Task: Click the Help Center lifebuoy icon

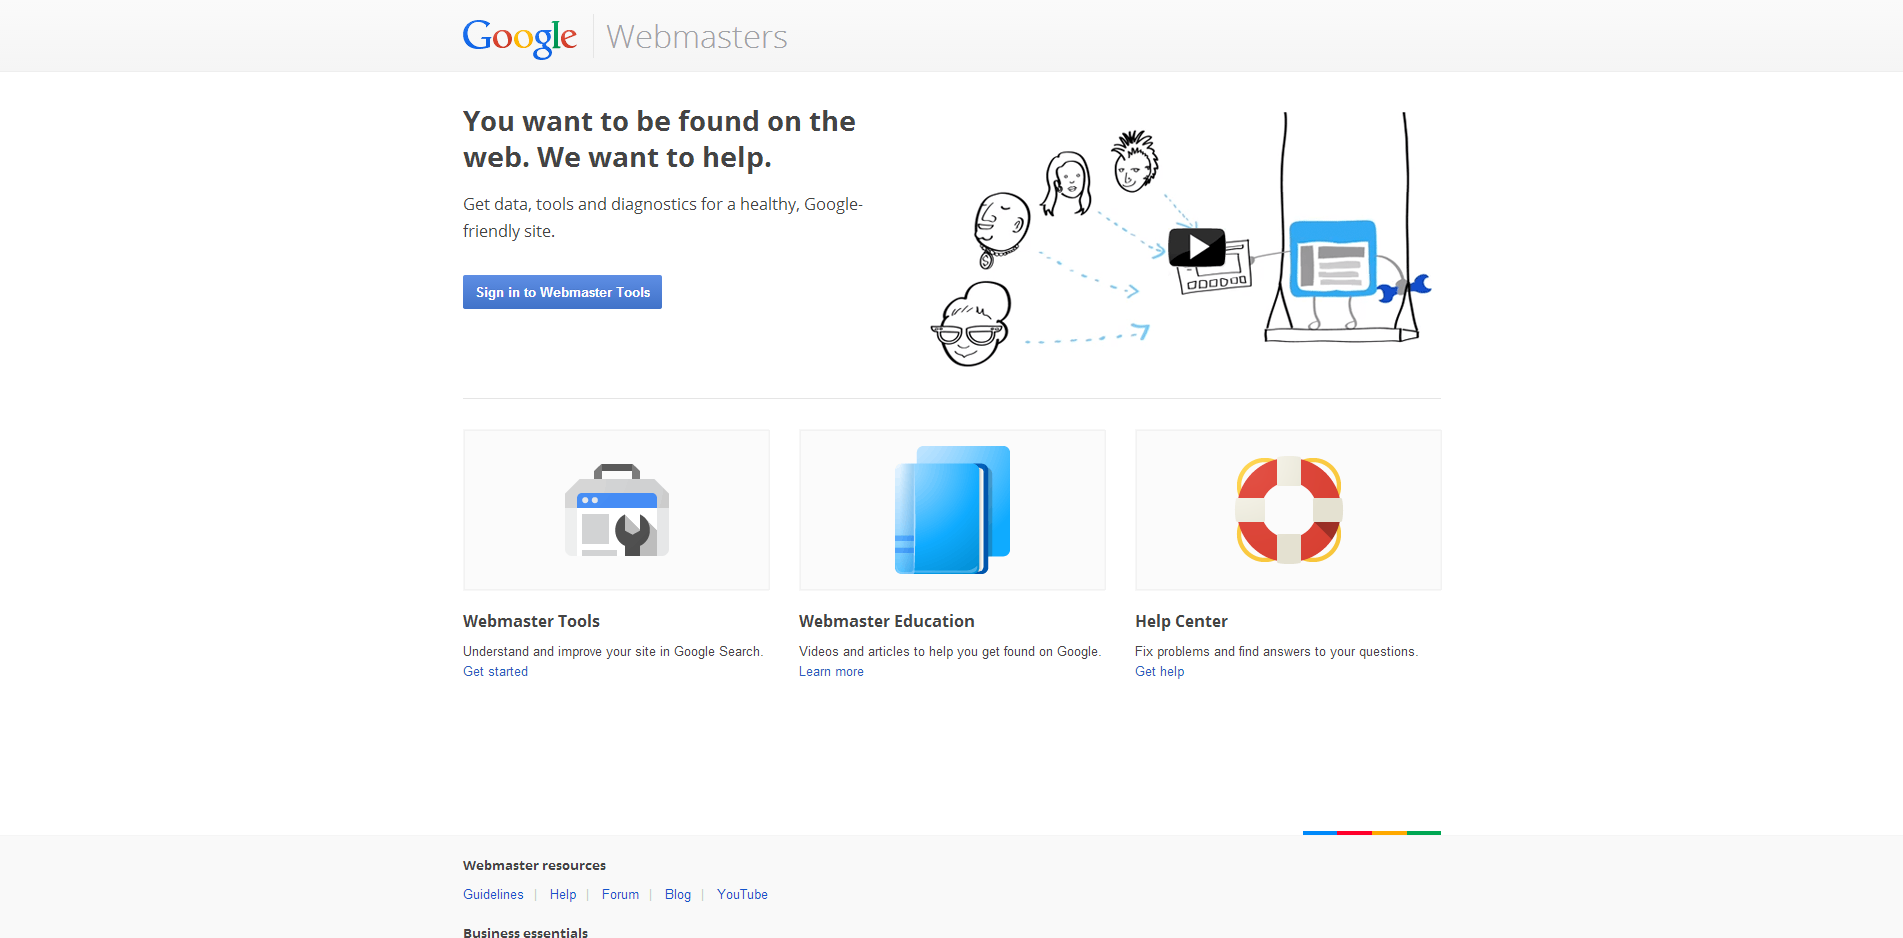Action: pyautogui.click(x=1288, y=510)
